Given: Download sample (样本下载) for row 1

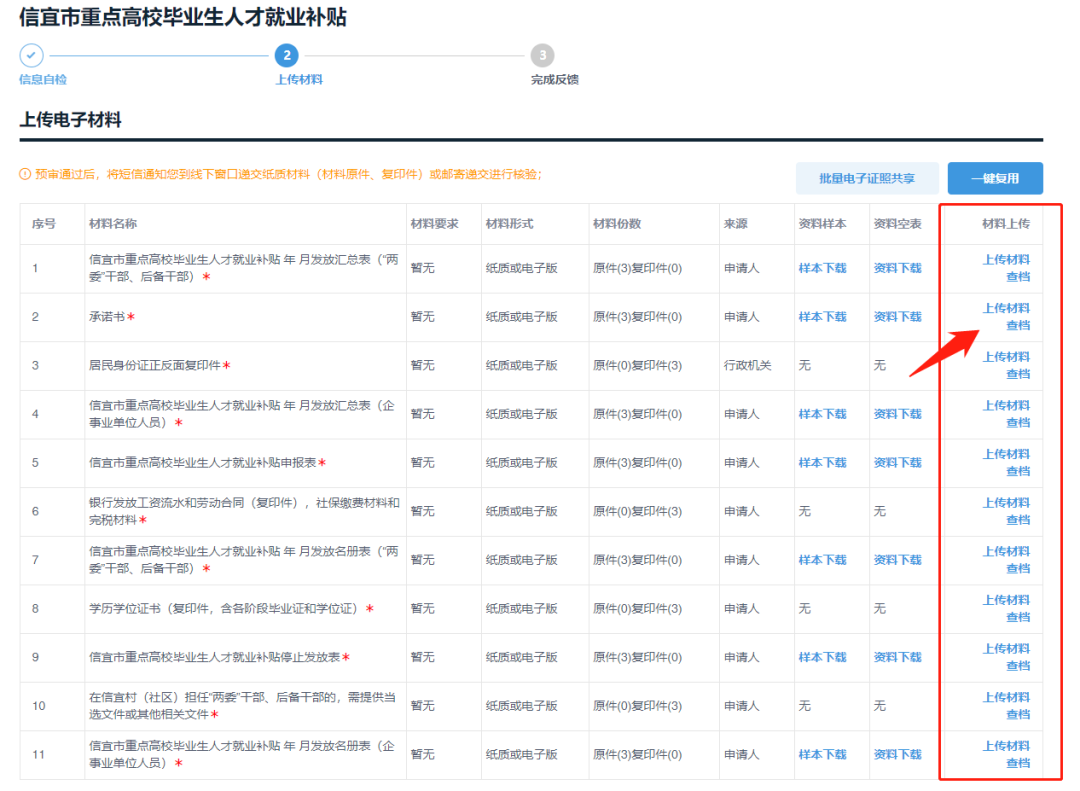Looking at the screenshot, I should (822, 268).
